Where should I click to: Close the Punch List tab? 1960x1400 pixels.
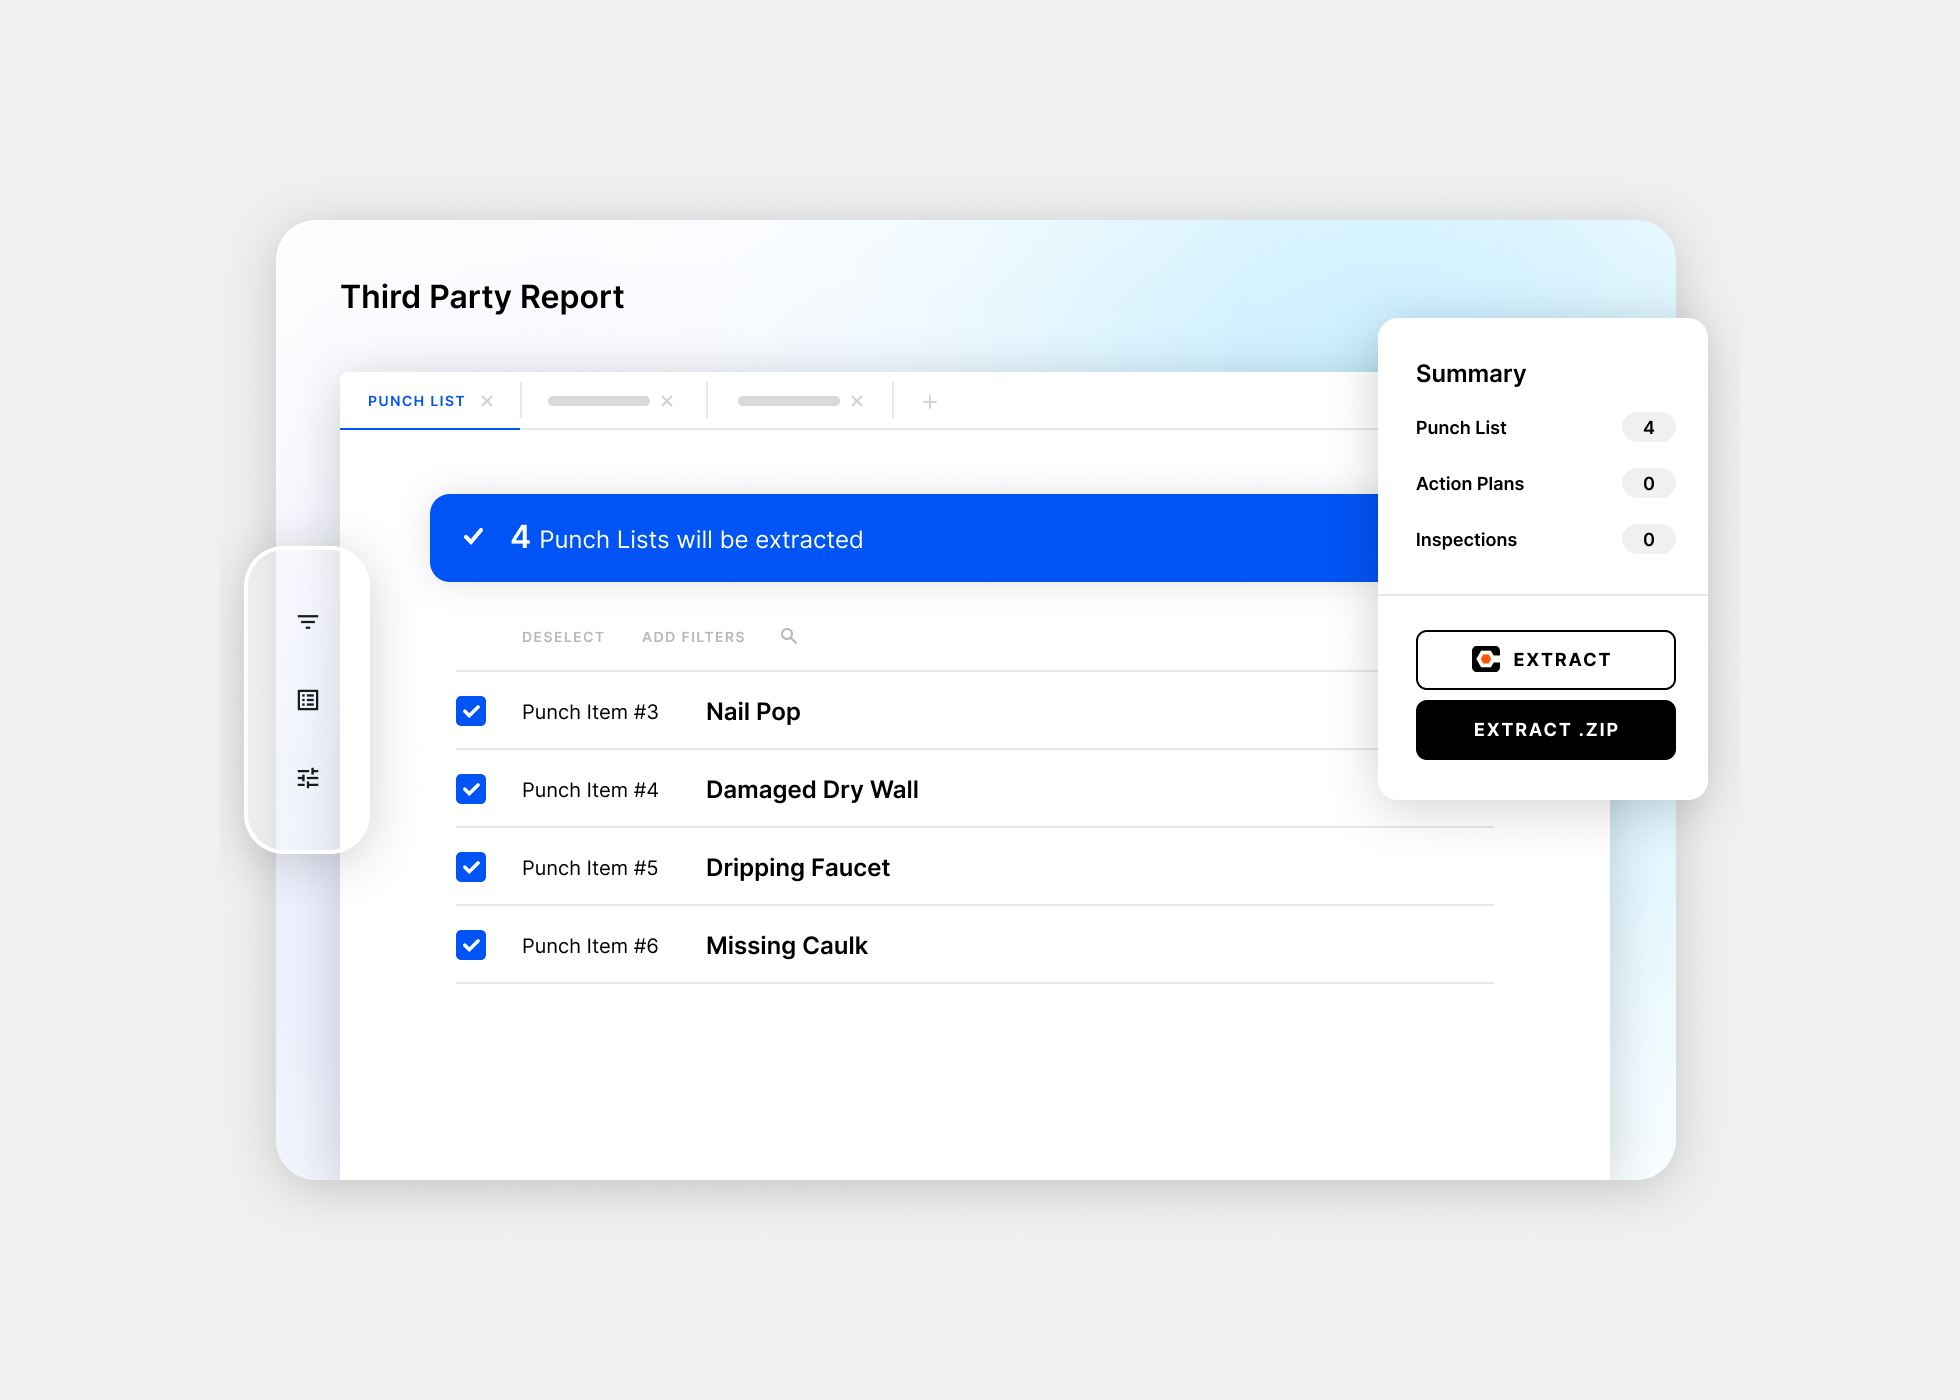487,401
